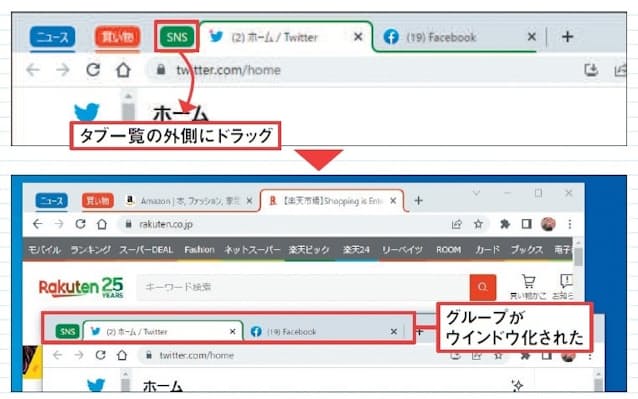Expand the red 買い物 tab group in top window
Viewport: 638px width, 399px height.
[x=118, y=37]
